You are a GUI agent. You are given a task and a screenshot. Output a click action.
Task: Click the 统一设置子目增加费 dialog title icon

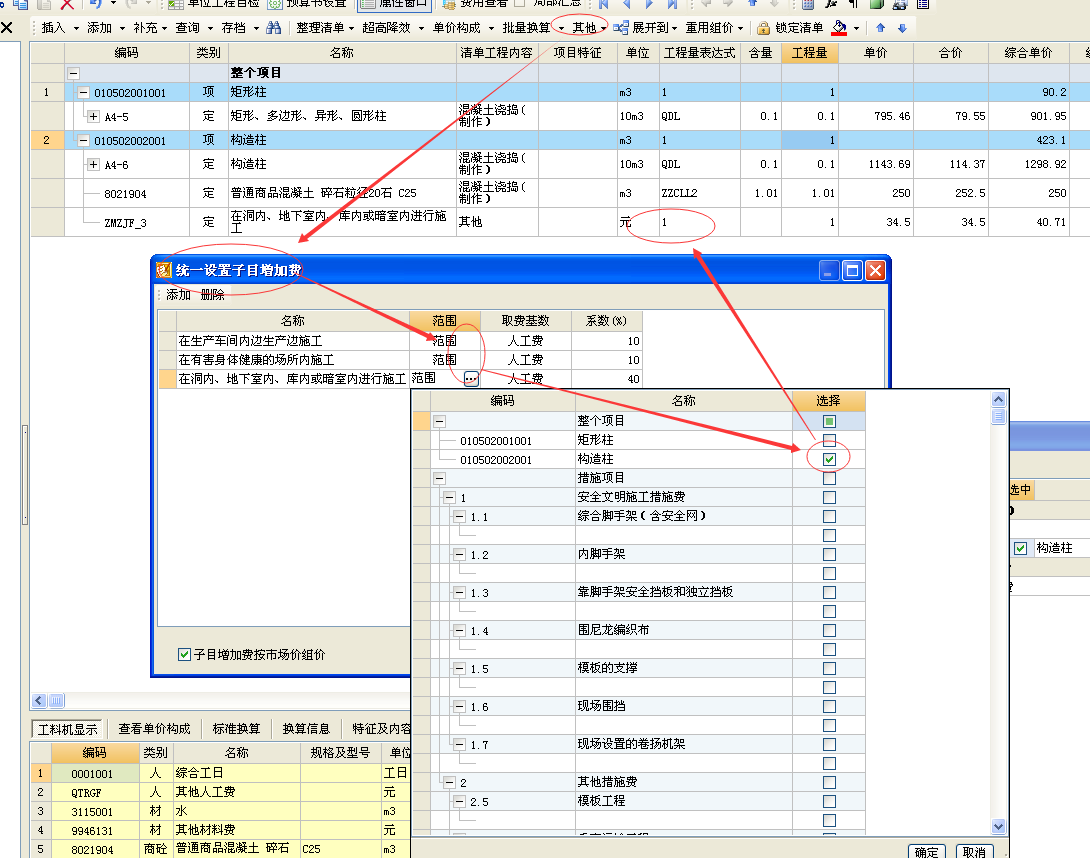[163, 270]
